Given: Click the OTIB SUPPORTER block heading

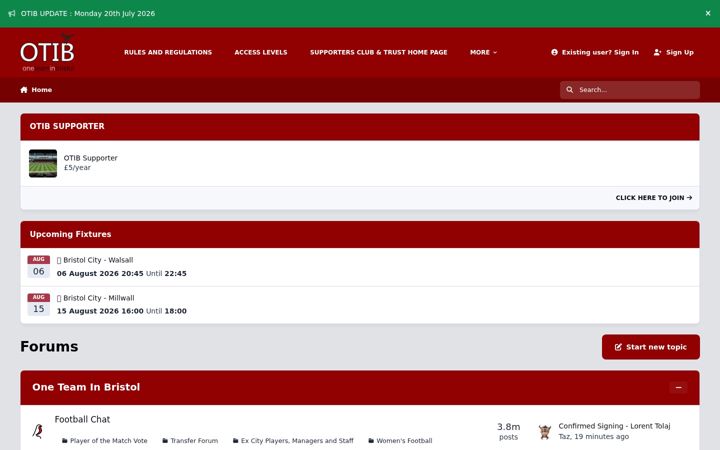Looking at the screenshot, I should pos(67,126).
